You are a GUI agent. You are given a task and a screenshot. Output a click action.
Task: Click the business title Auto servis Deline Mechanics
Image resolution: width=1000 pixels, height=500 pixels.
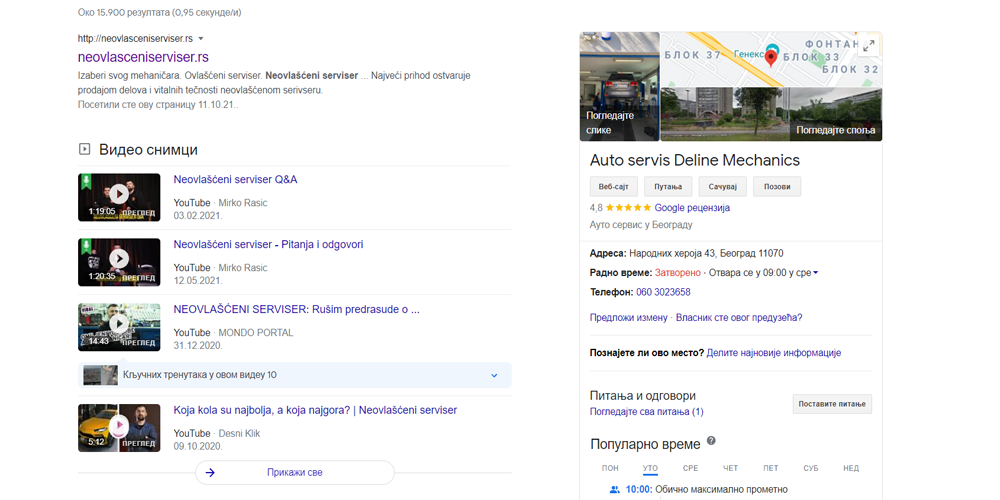[x=695, y=160]
